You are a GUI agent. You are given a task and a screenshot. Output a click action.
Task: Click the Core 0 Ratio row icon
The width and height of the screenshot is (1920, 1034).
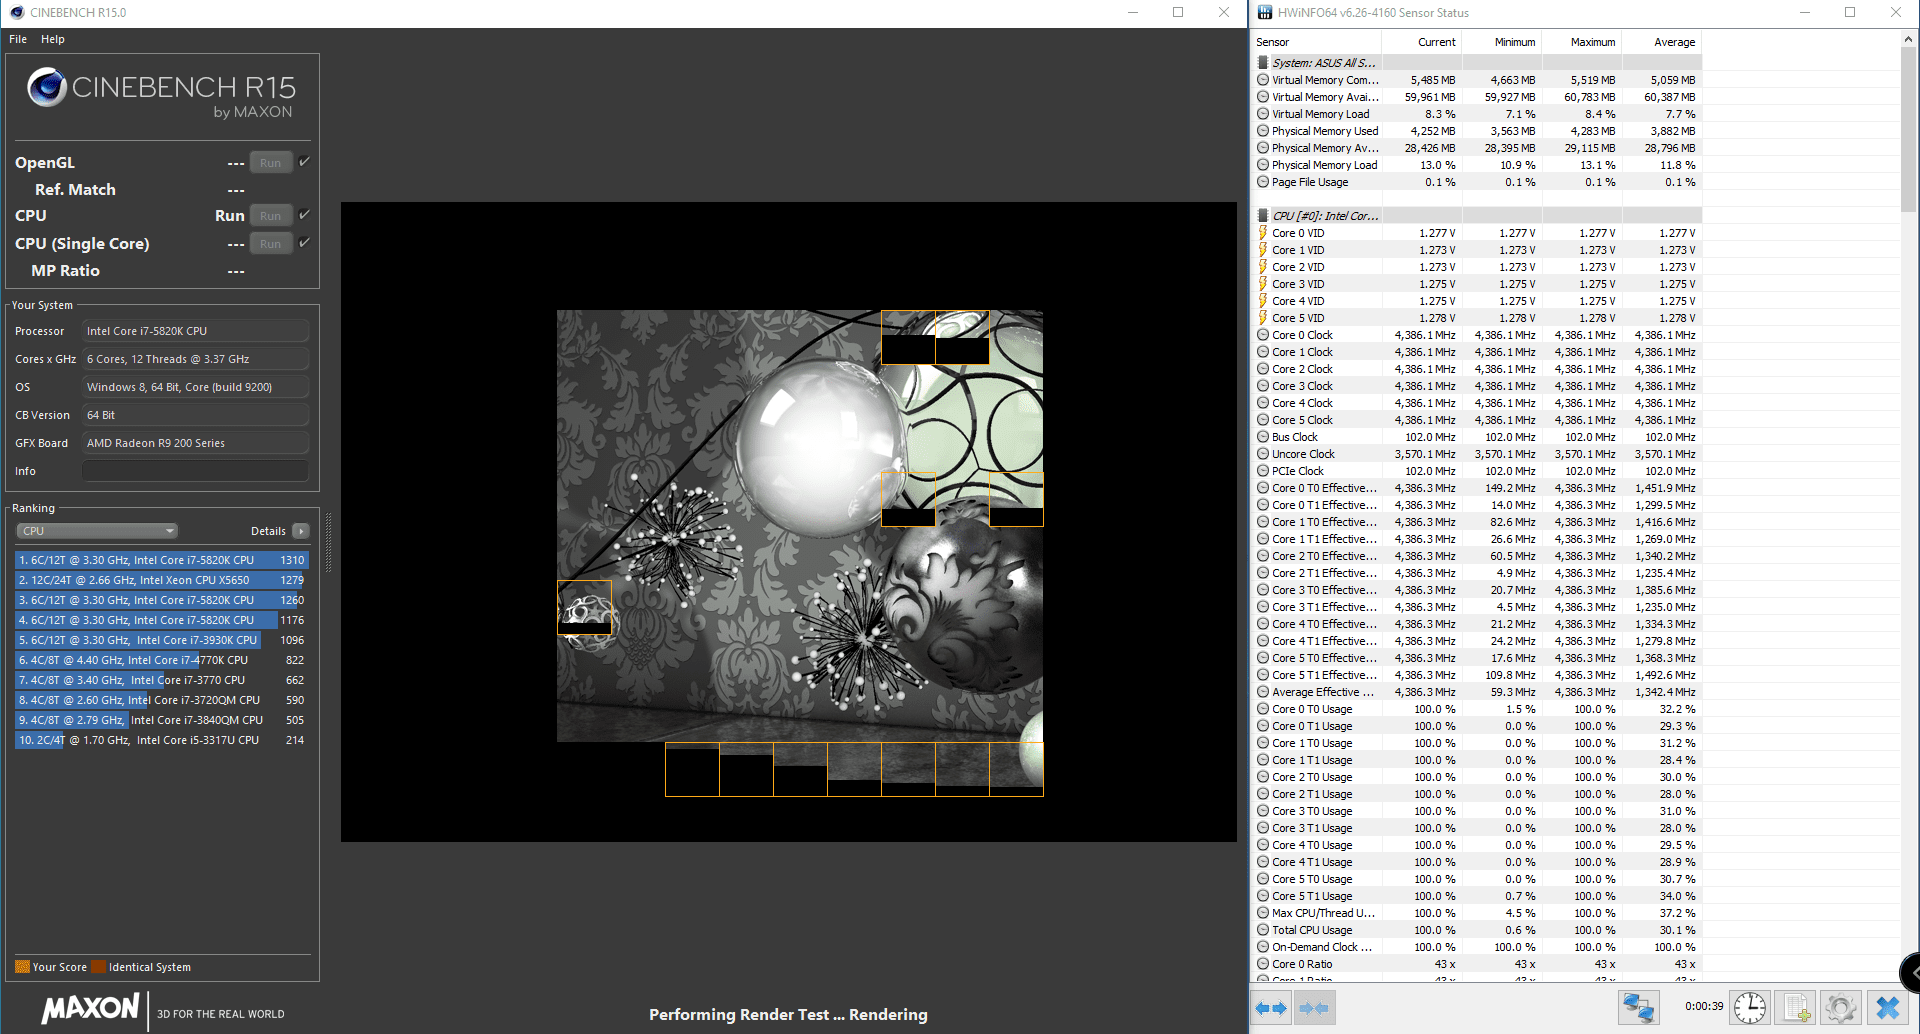coord(1263,964)
